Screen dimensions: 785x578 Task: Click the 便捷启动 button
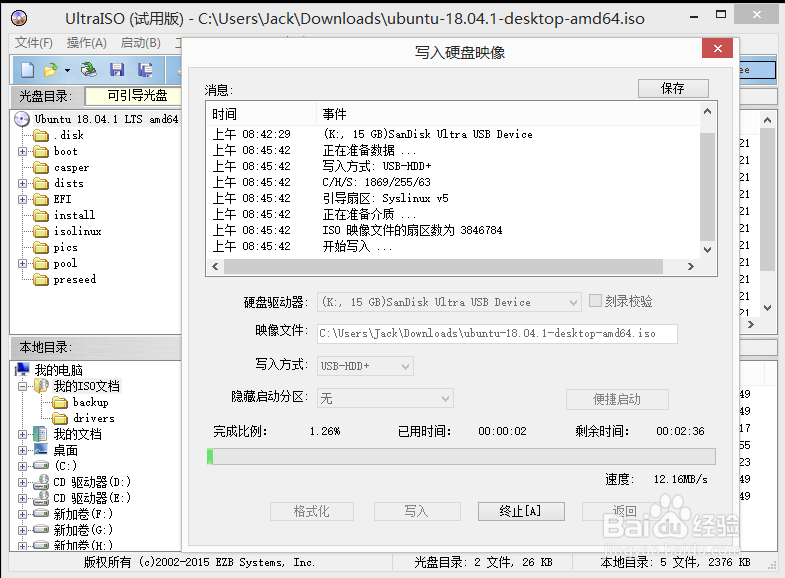coord(617,399)
